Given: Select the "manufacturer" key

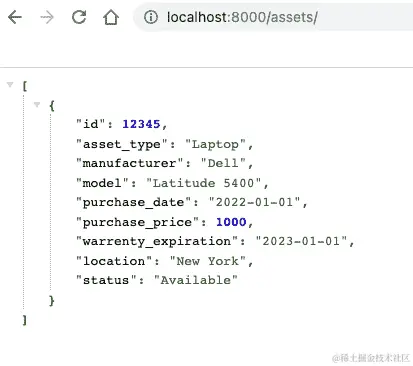Looking at the screenshot, I should (x=129, y=163).
